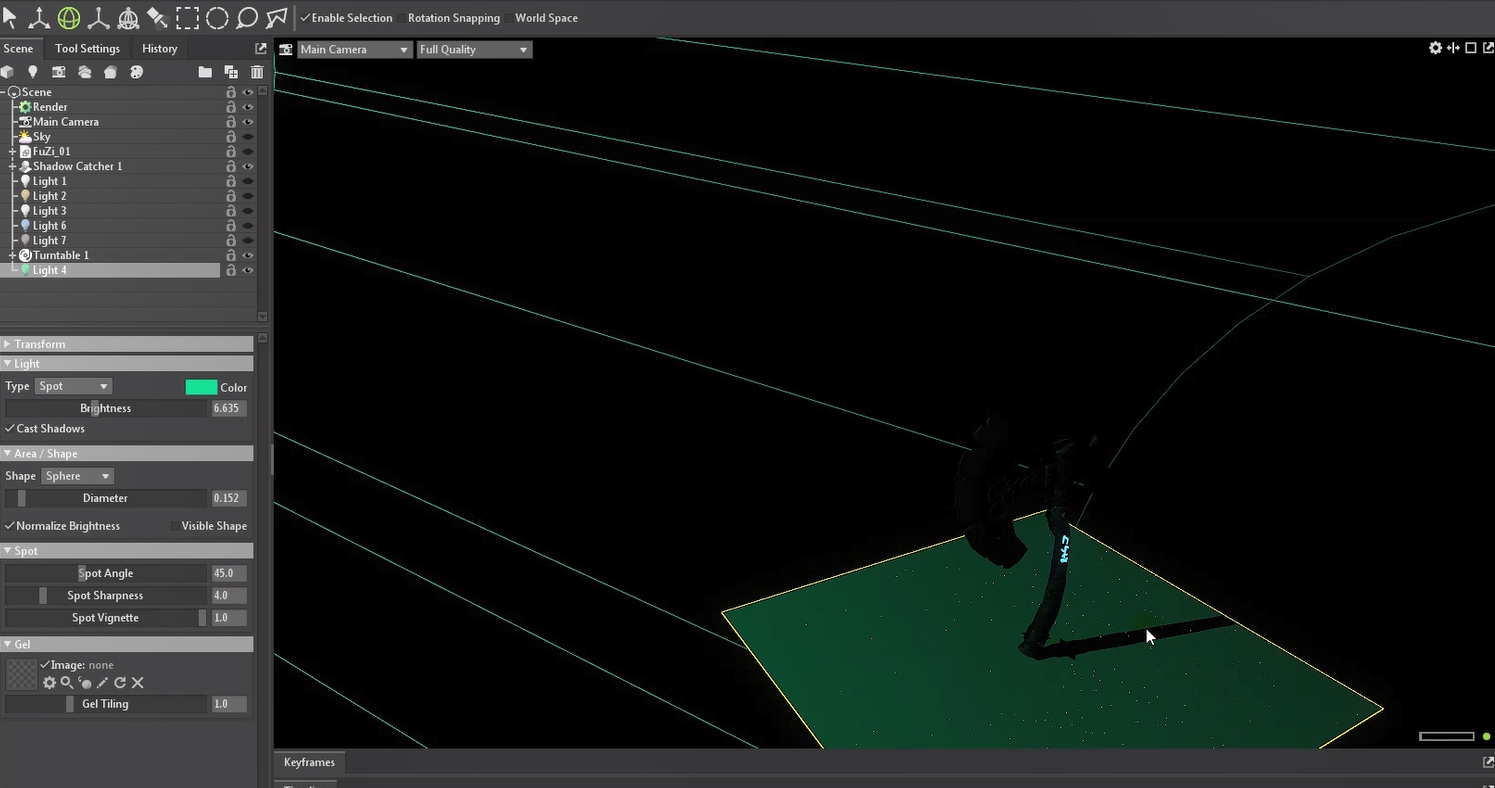Image resolution: width=1495 pixels, height=788 pixels.
Task: Select the Rotate tool in top toolbar
Action: point(68,17)
